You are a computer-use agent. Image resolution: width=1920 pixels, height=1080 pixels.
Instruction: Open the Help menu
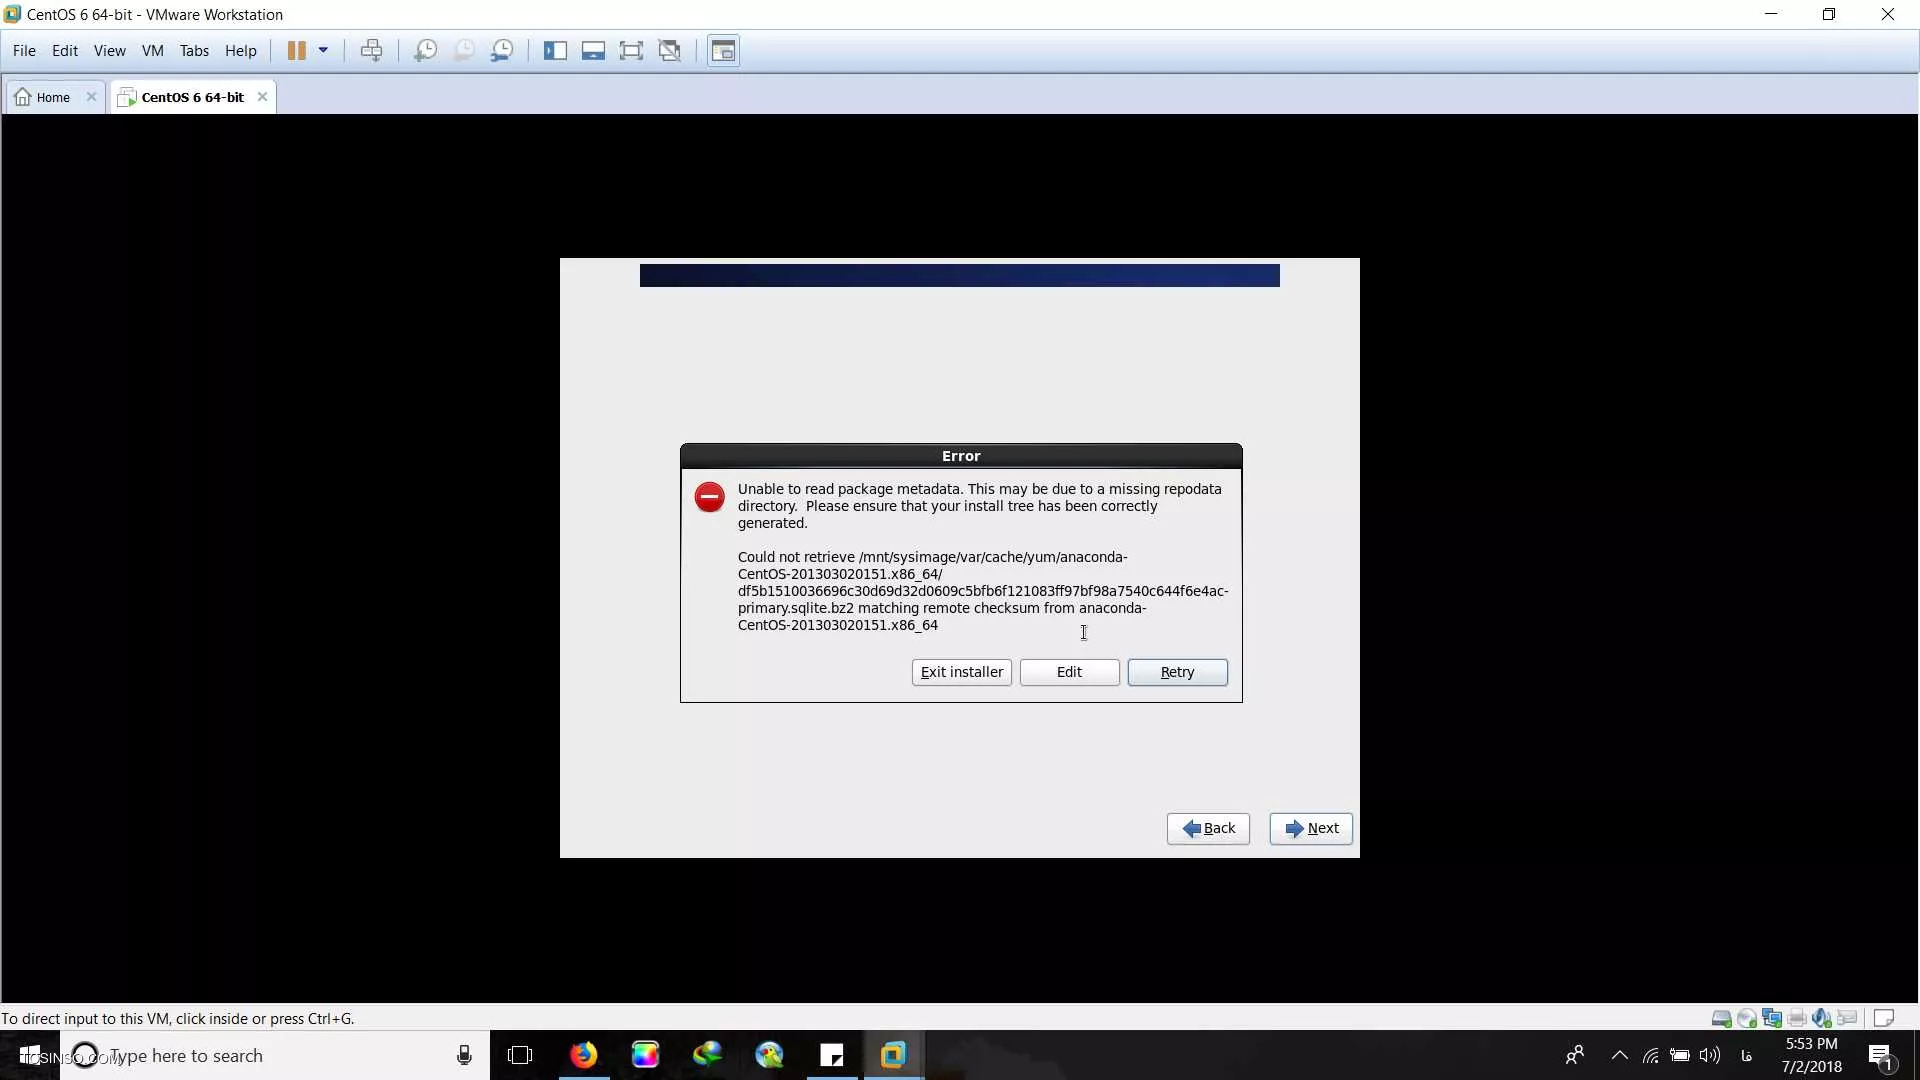240,50
